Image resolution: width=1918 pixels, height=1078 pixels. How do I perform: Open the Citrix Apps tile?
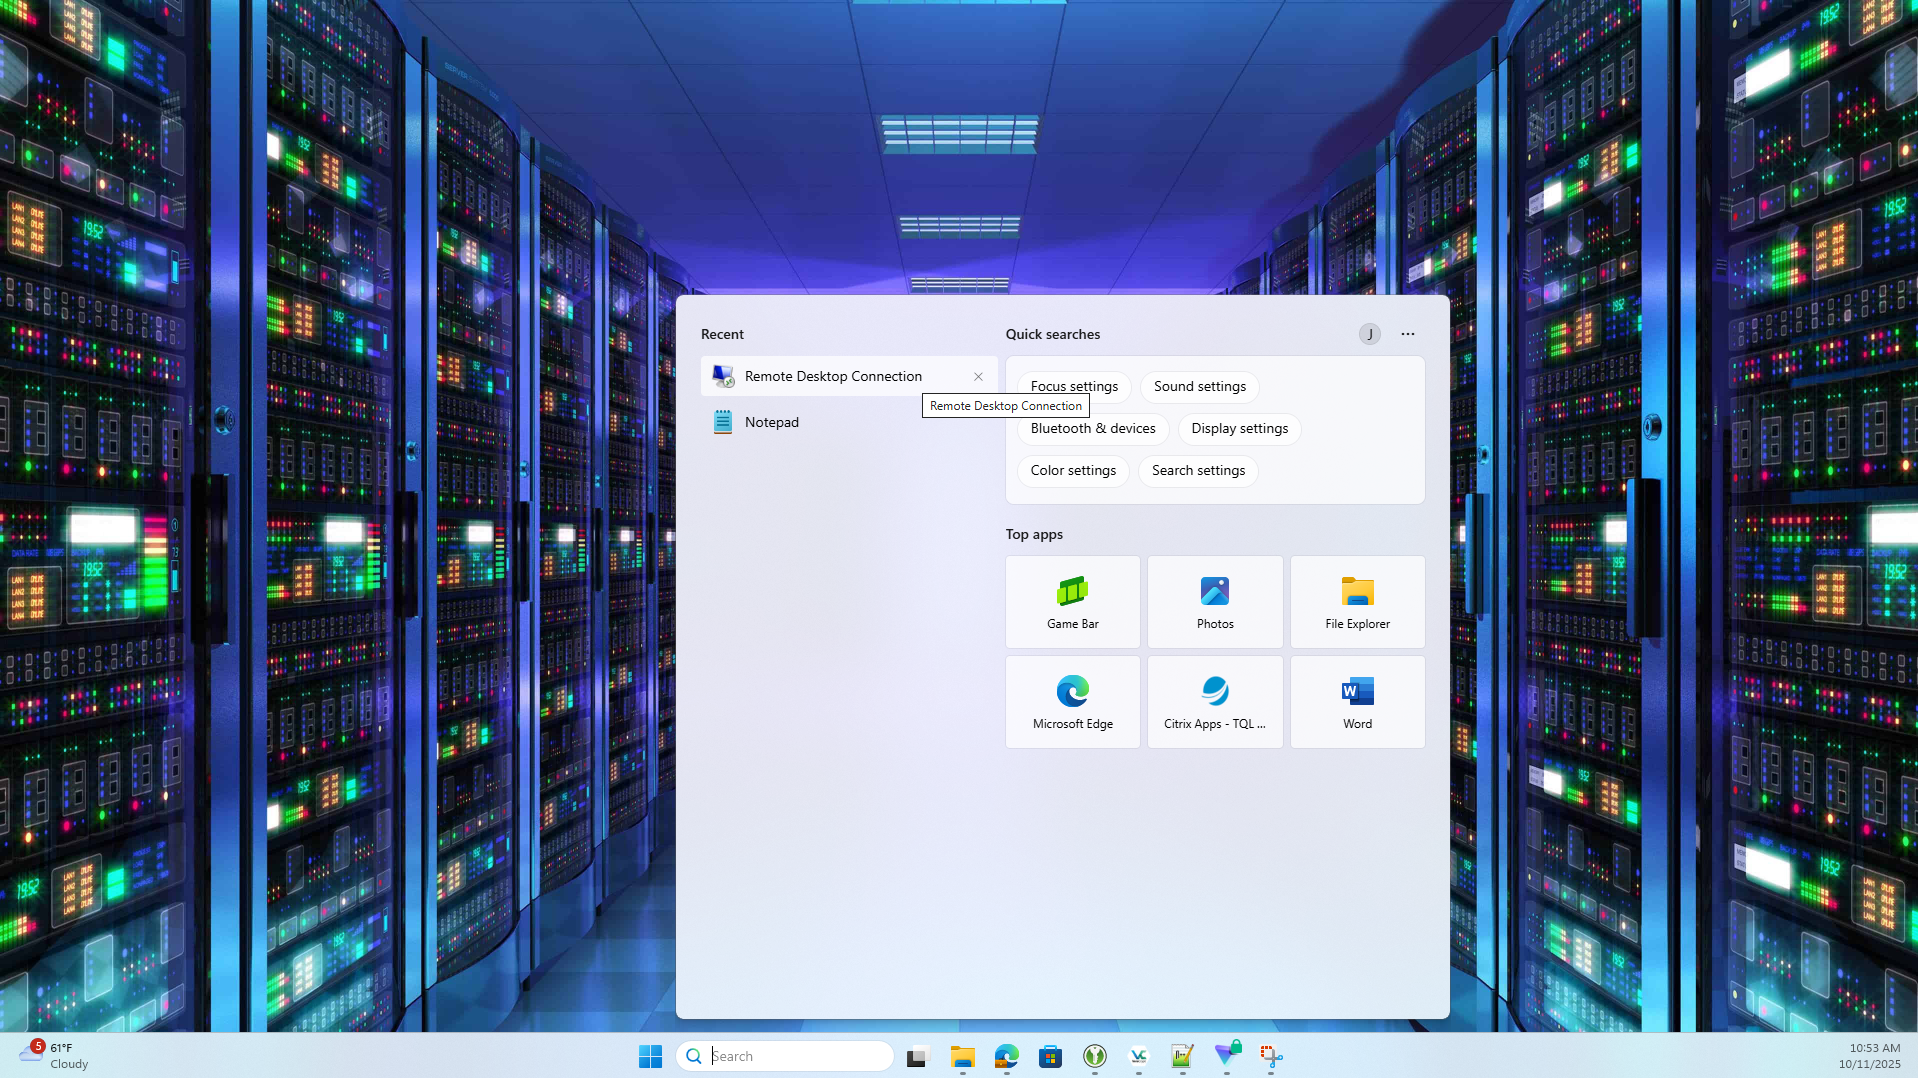[x=1214, y=701]
